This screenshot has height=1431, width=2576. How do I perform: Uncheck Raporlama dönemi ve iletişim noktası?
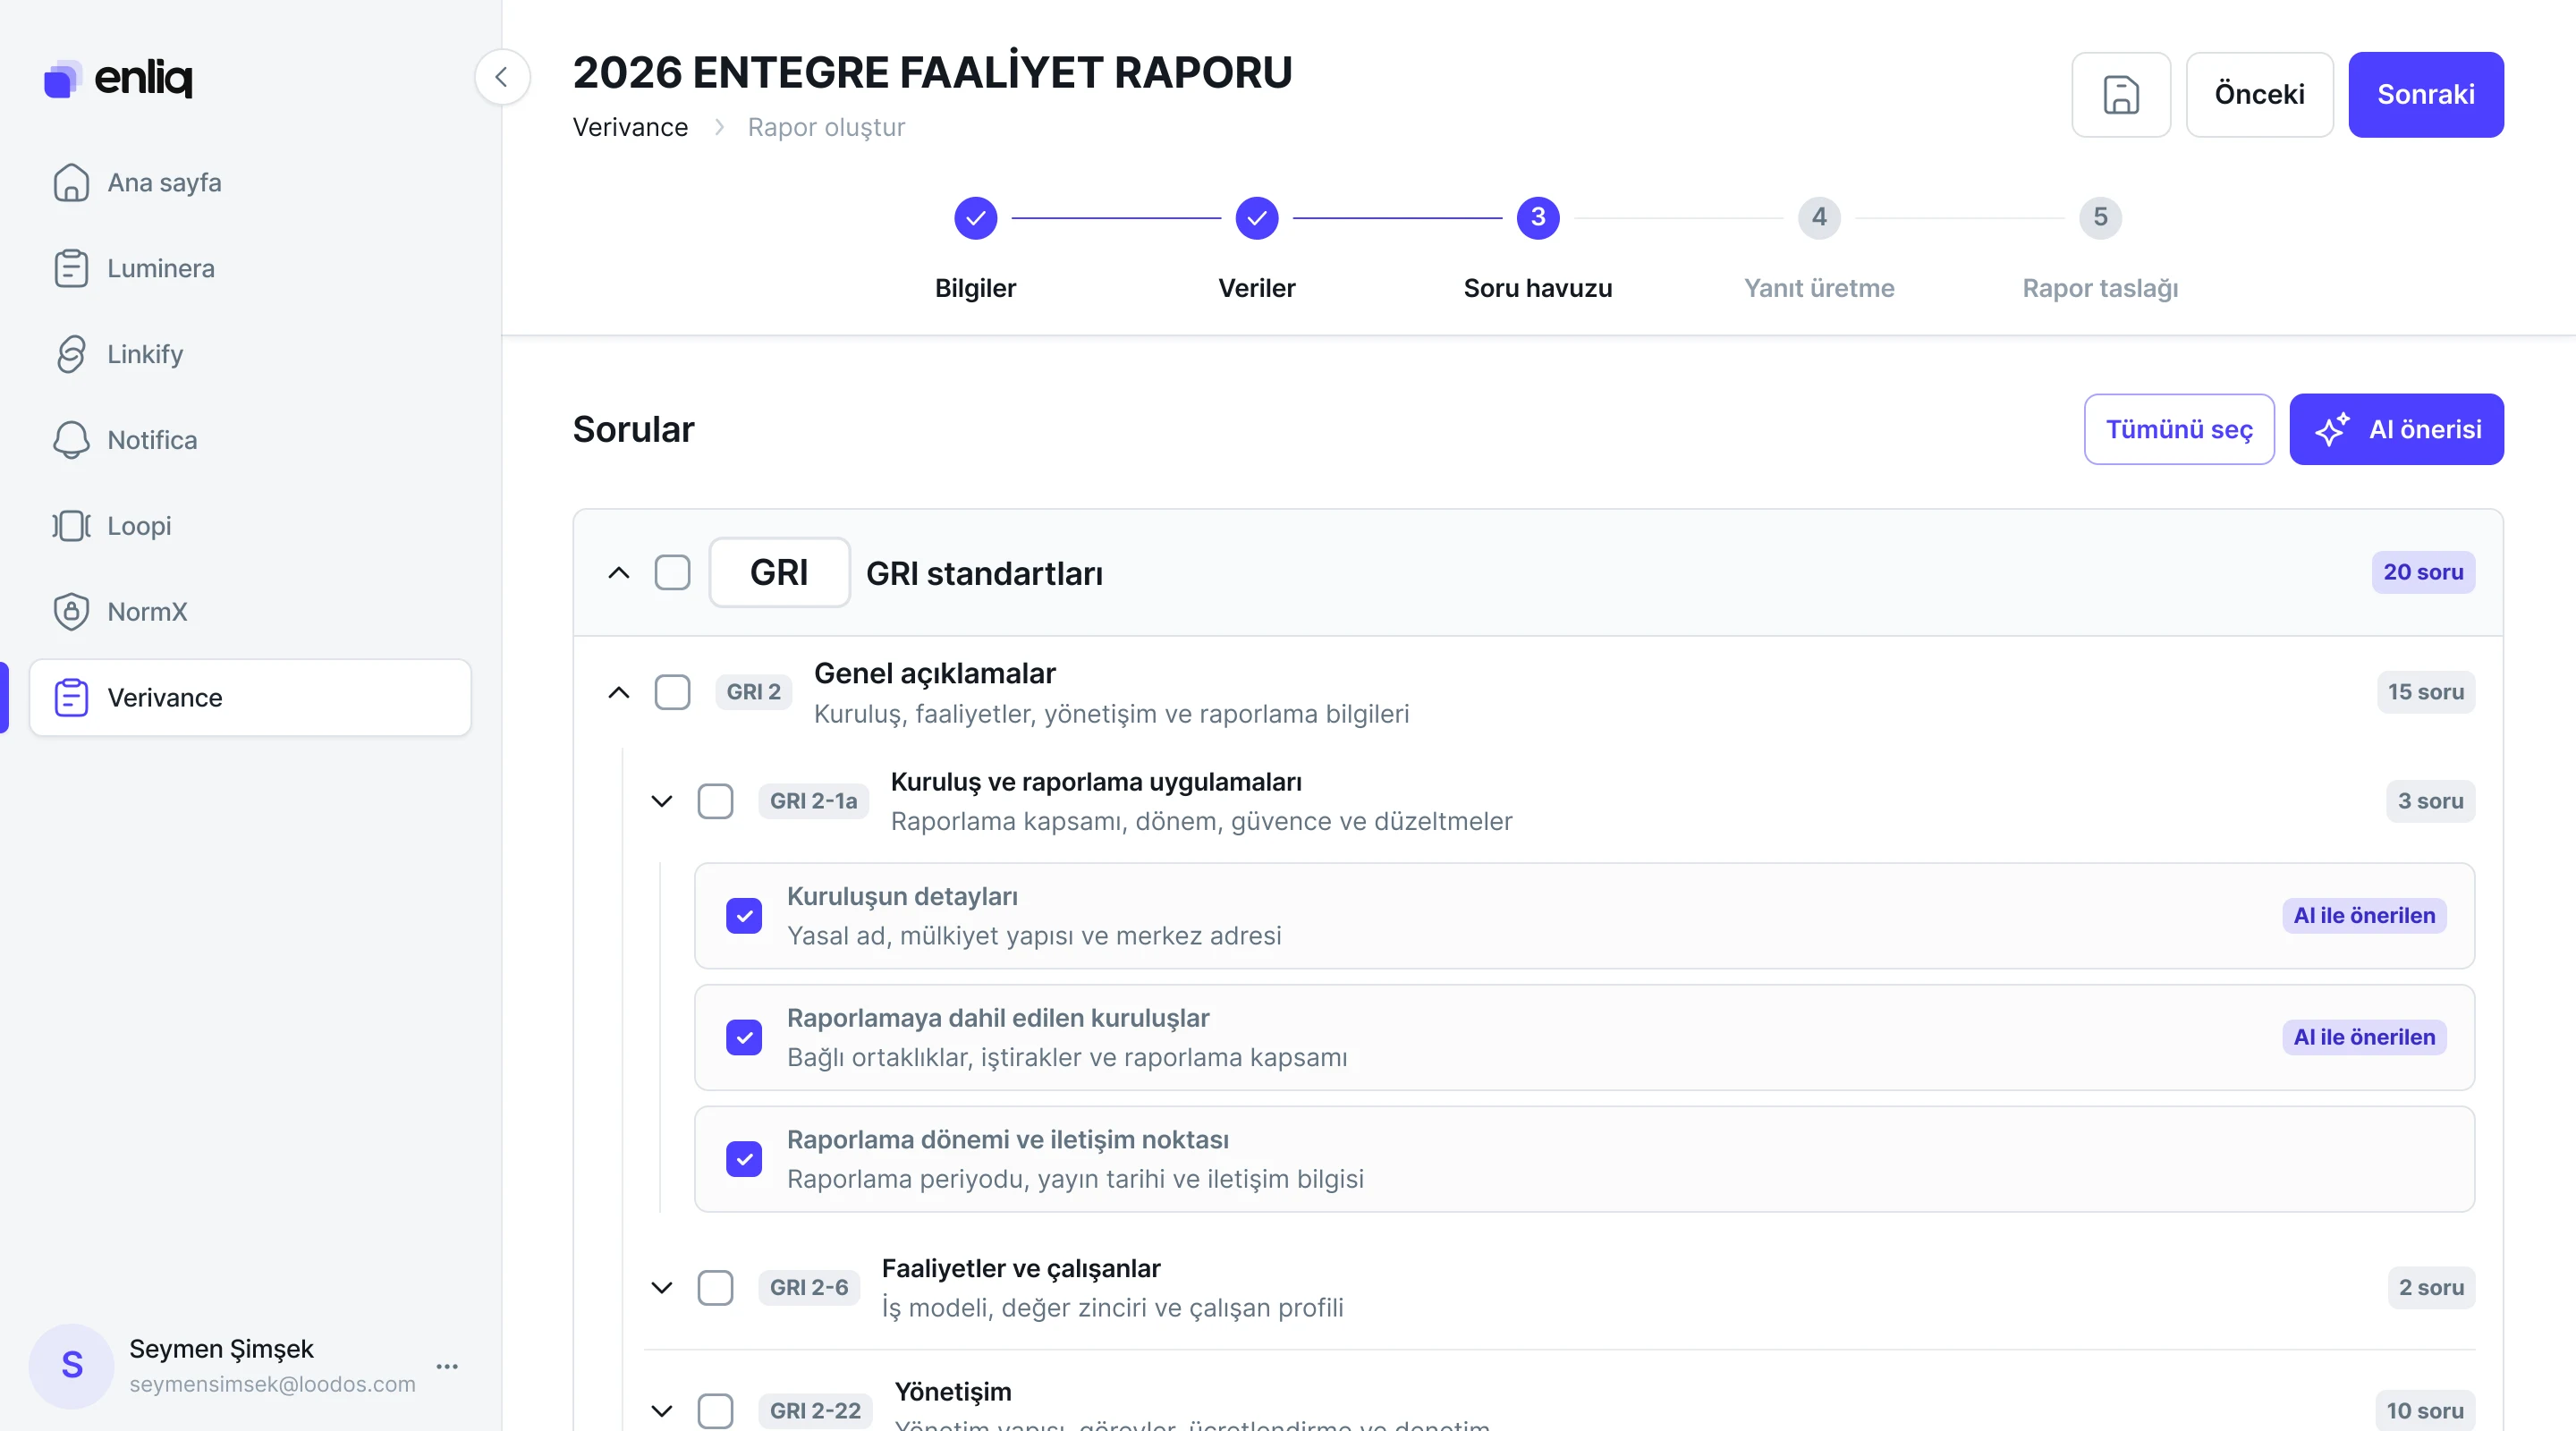744,1160
